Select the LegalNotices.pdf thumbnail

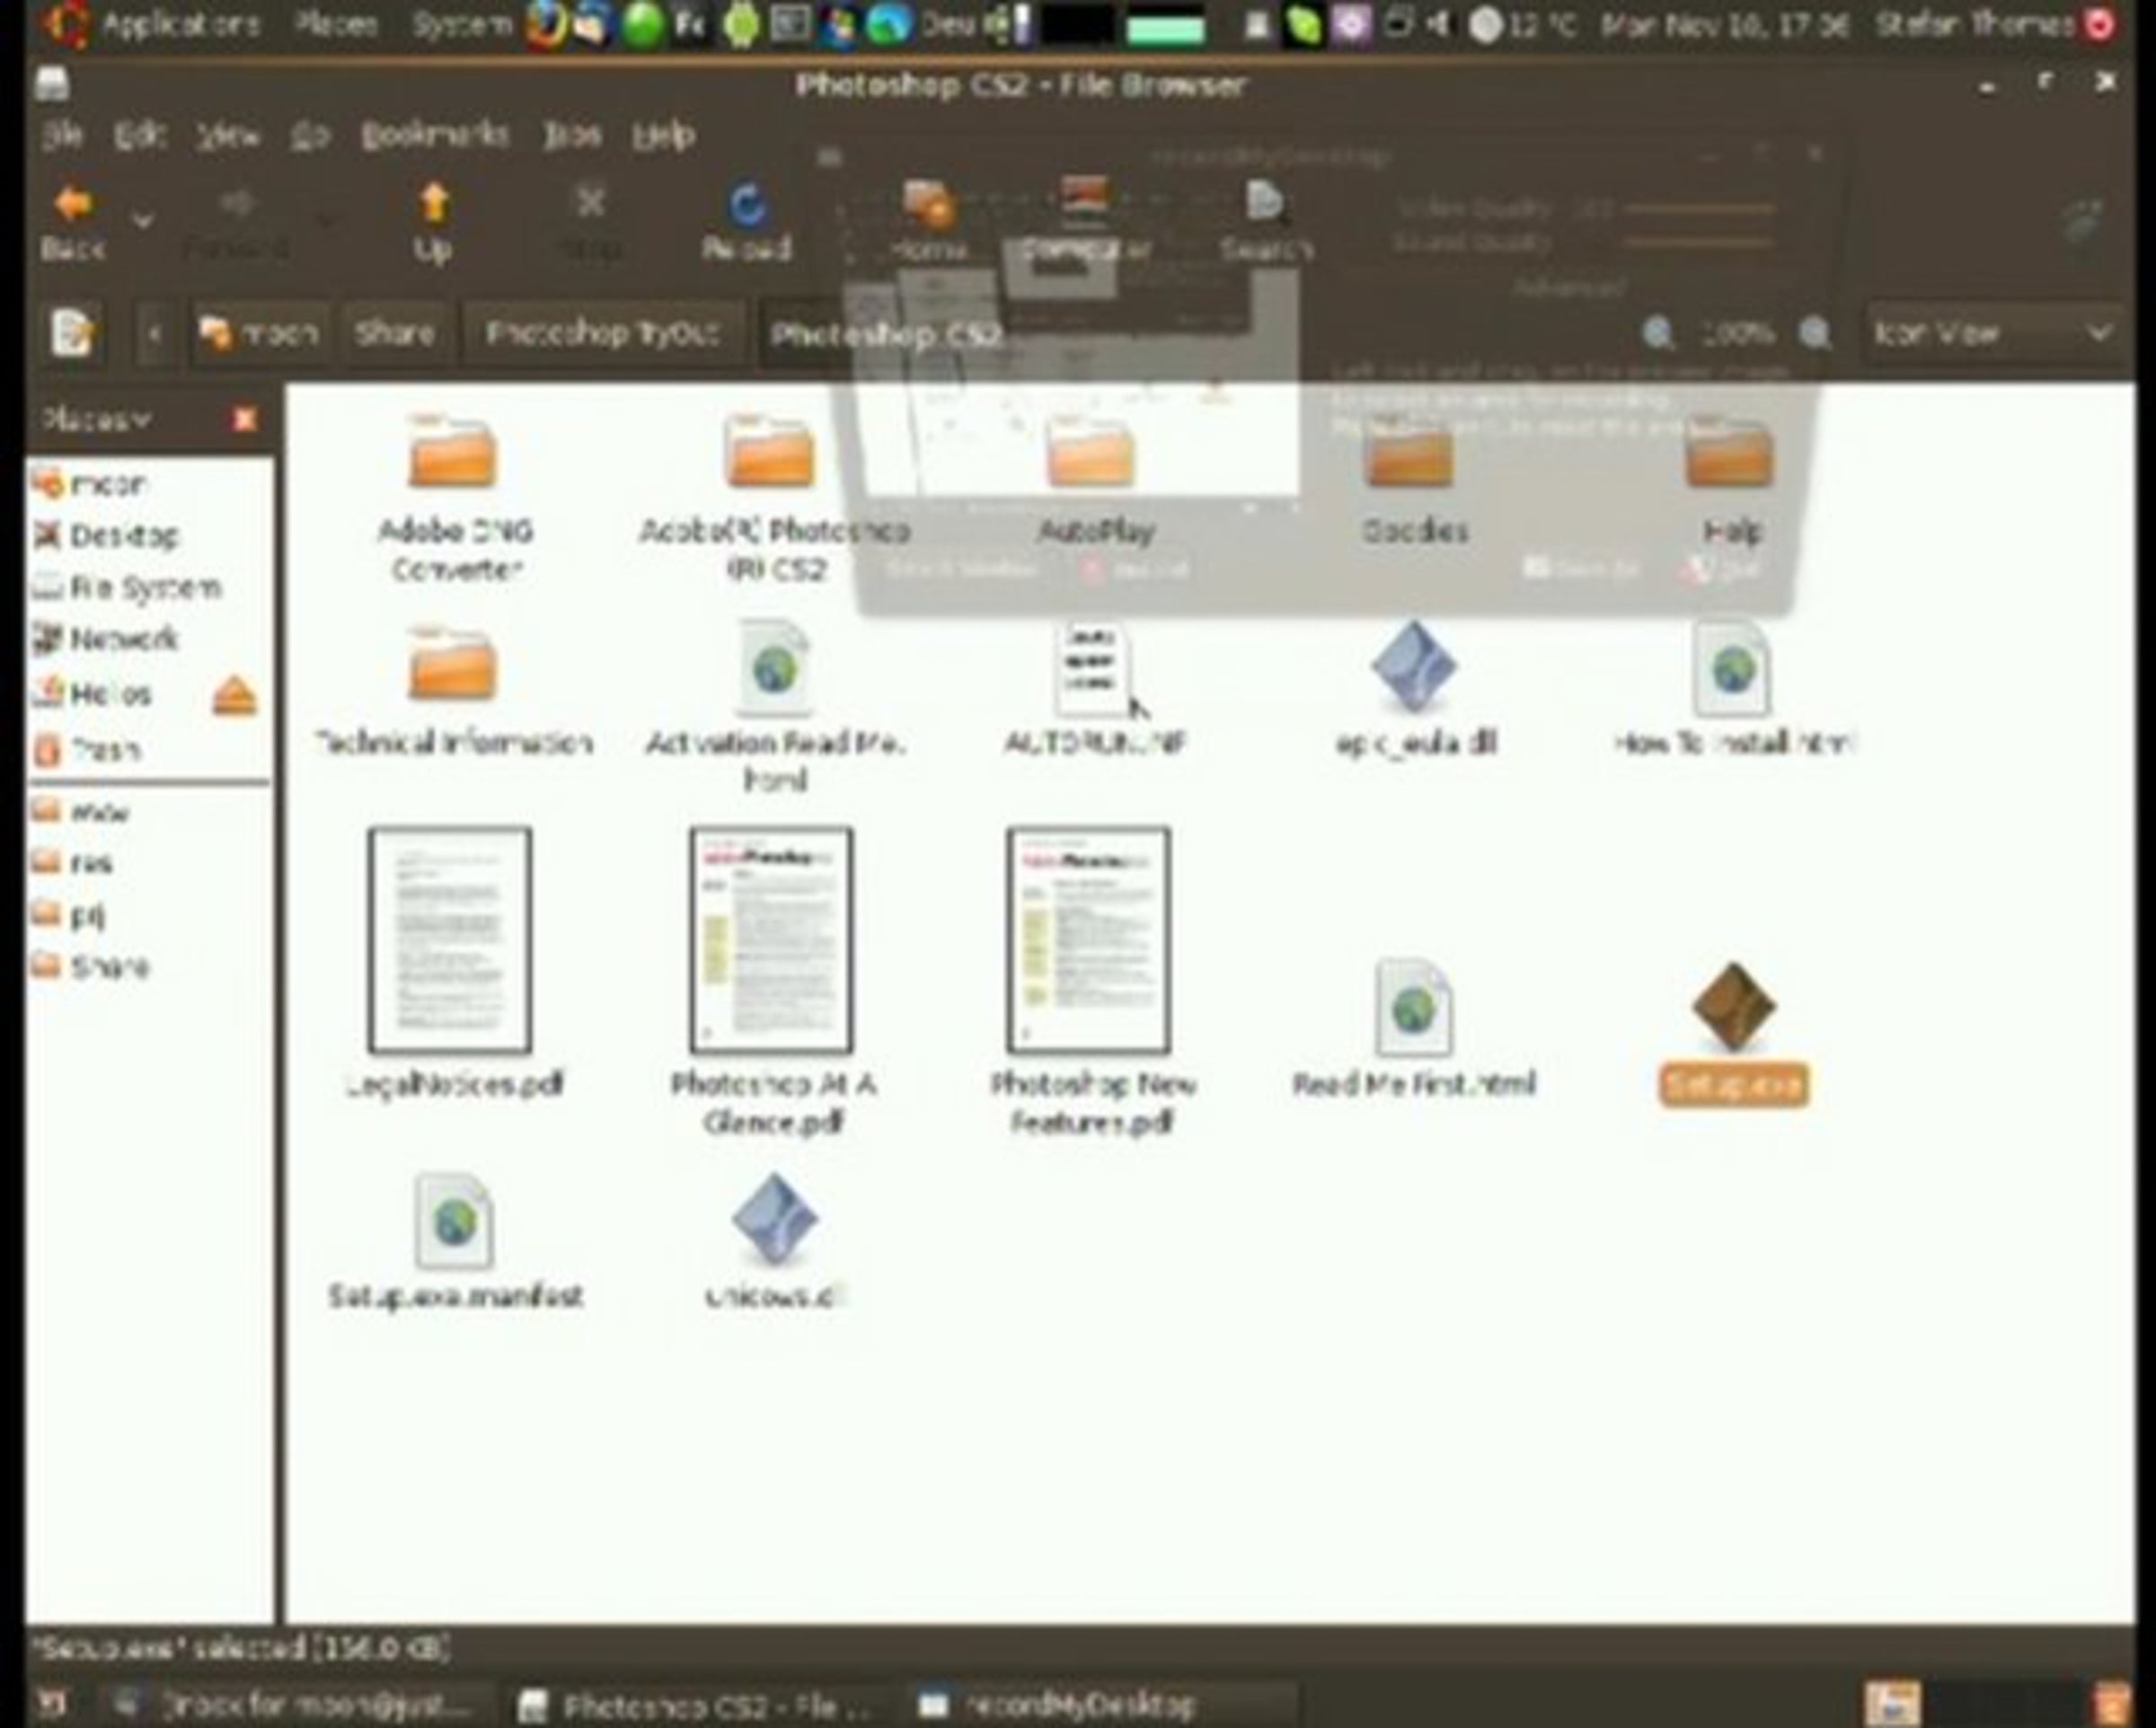tap(450, 940)
